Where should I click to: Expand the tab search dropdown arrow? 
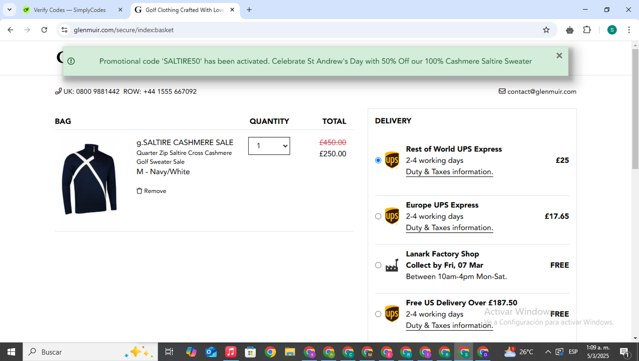tap(9, 10)
